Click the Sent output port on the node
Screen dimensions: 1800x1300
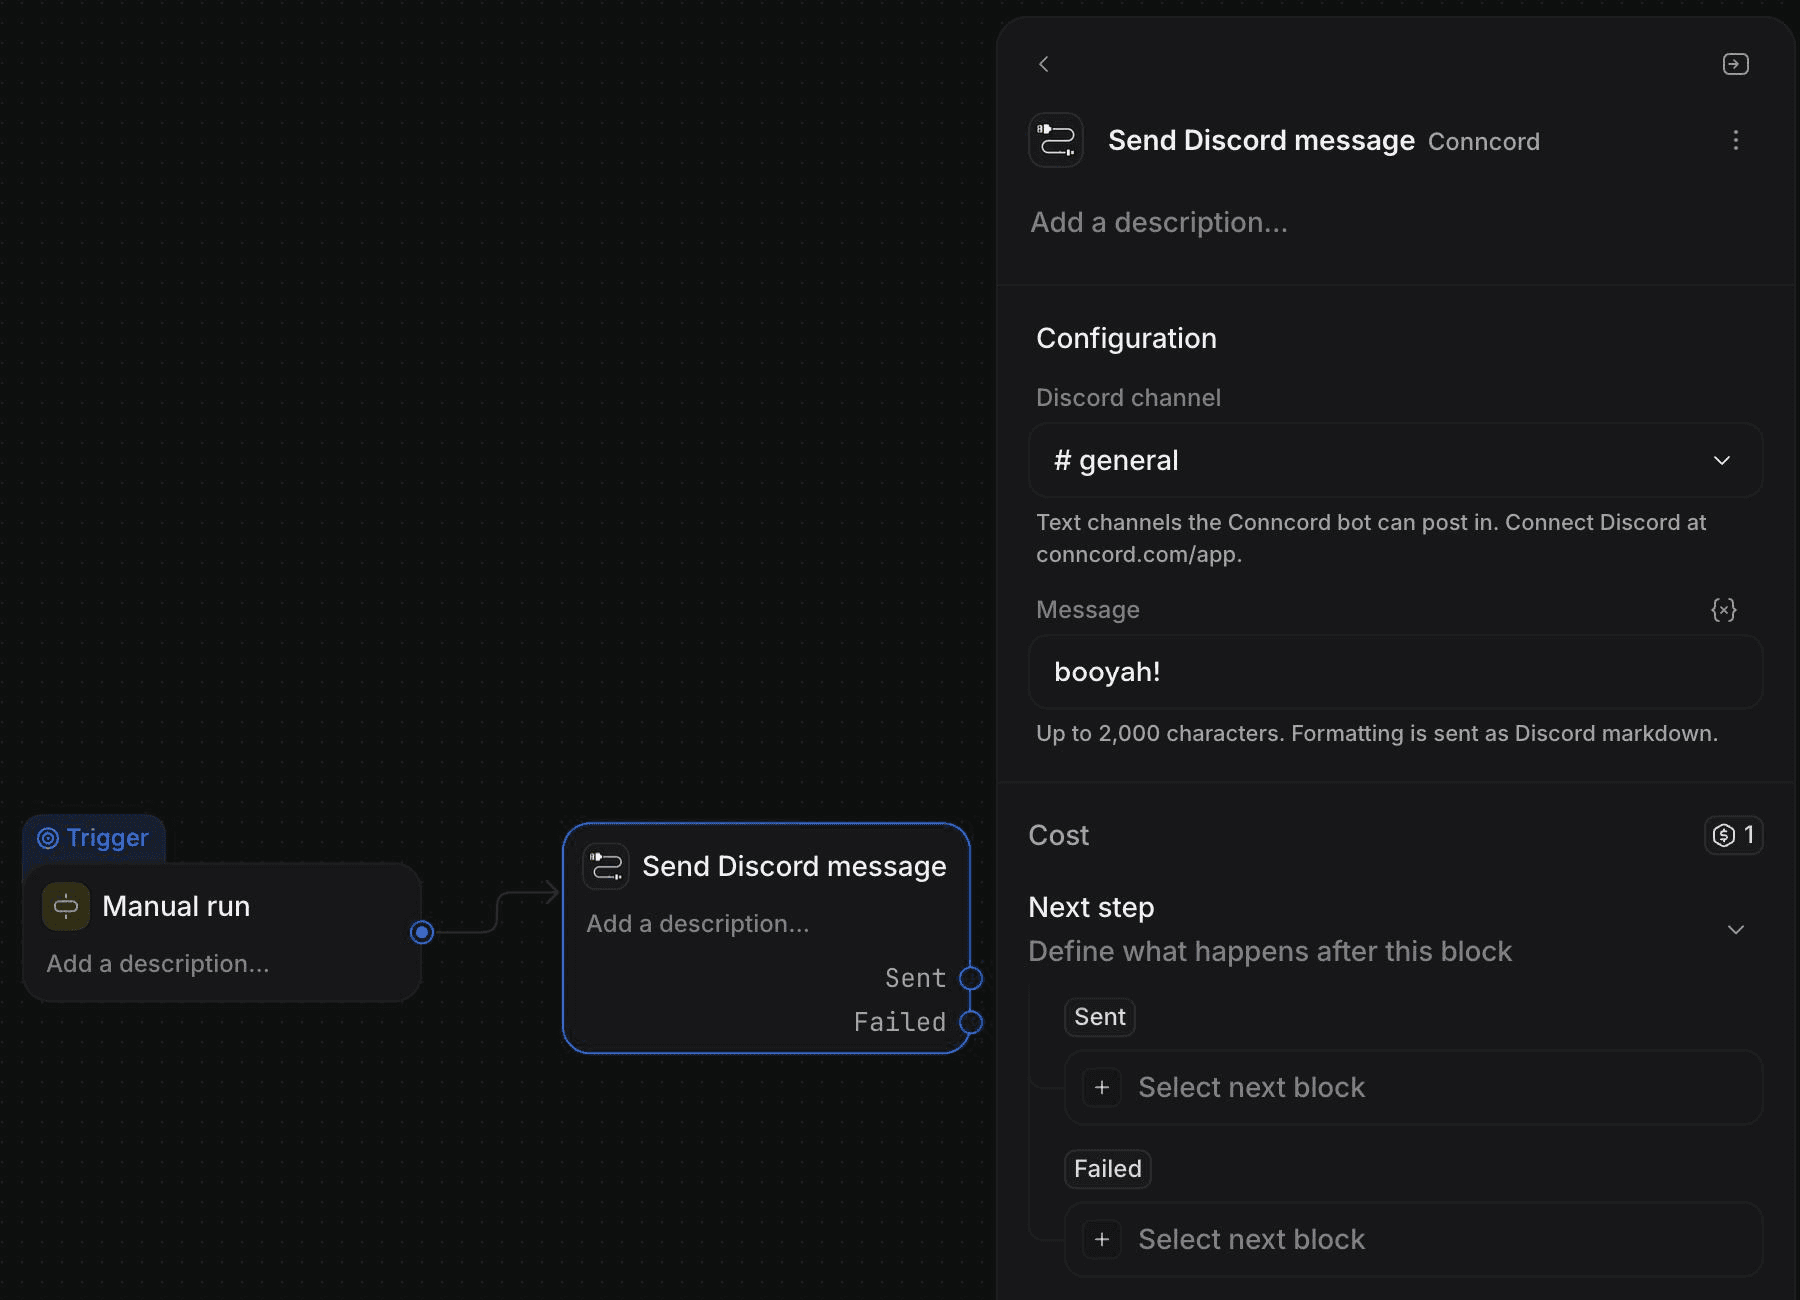[971, 978]
